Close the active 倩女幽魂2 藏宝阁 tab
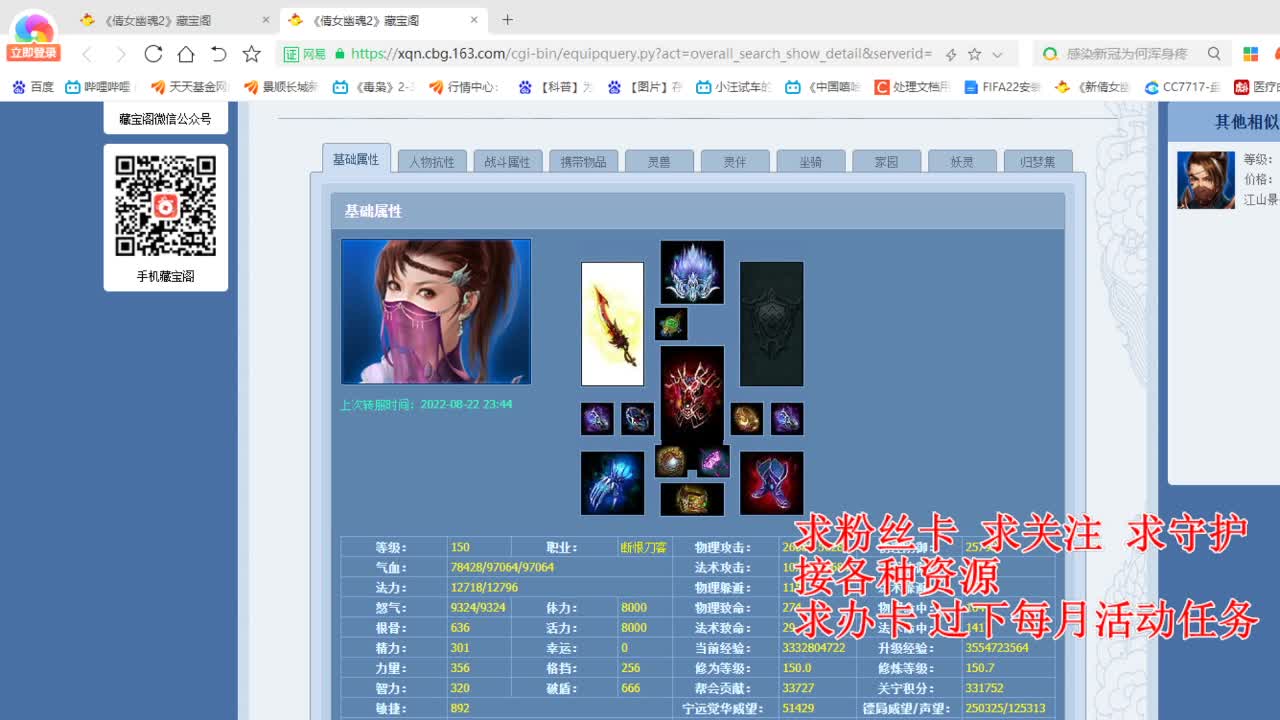The height and width of the screenshot is (720, 1280). coord(475,20)
